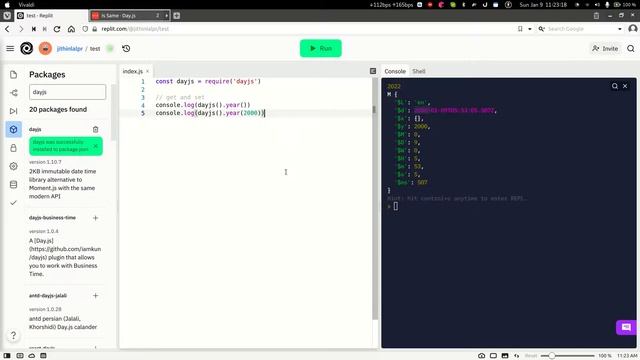
Task: Open the Help question mark icon
Action: [13, 336]
